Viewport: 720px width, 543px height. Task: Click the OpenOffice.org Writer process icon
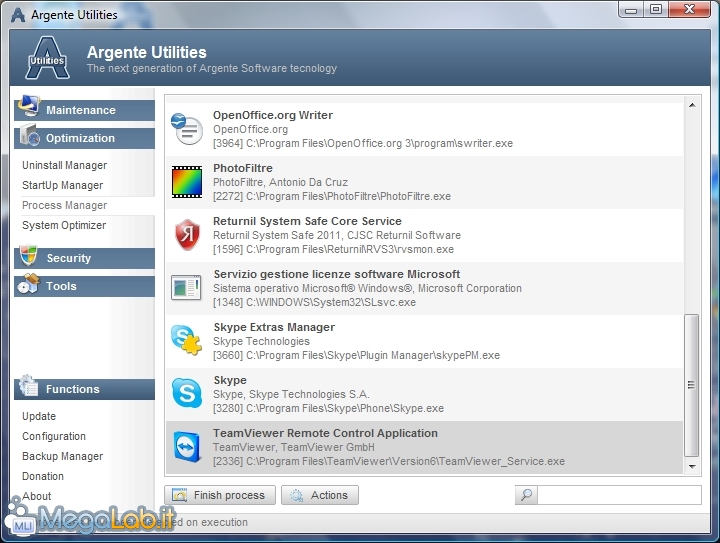click(x=186, y=129)
